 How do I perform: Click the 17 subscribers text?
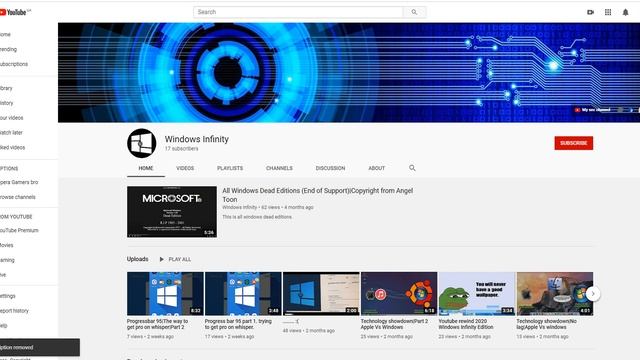(x=182, y=149)
